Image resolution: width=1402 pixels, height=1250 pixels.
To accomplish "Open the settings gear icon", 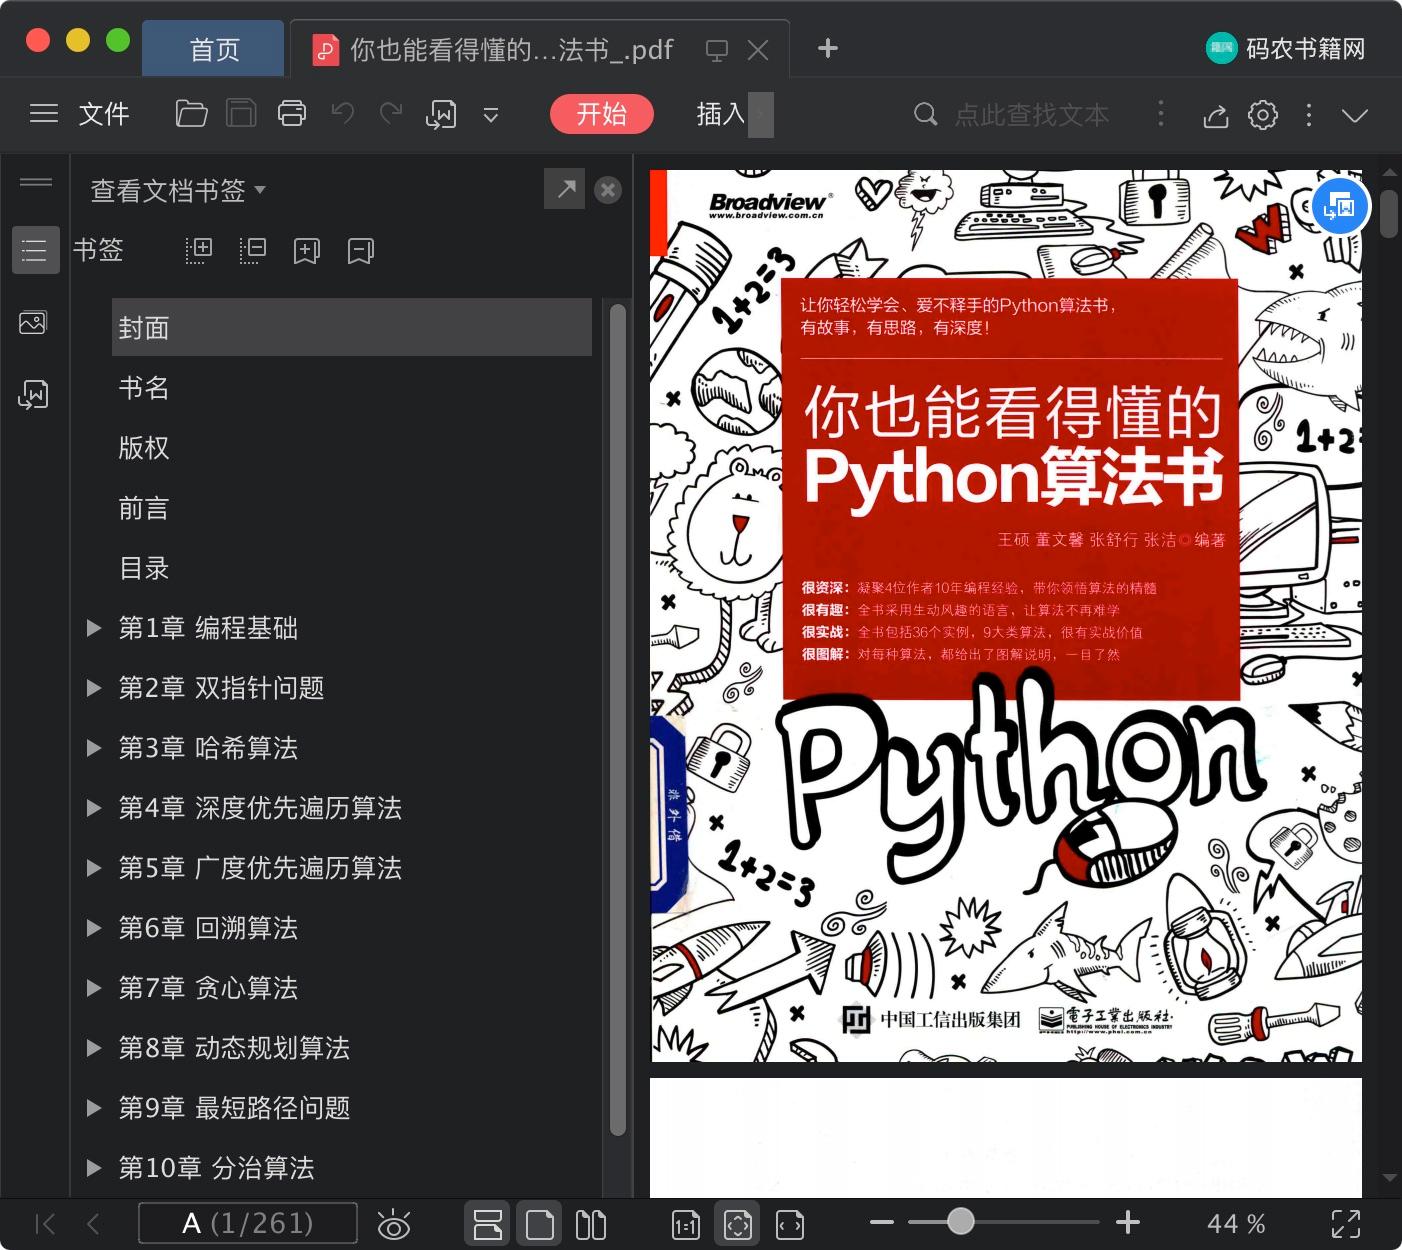I will (1263, 115).
